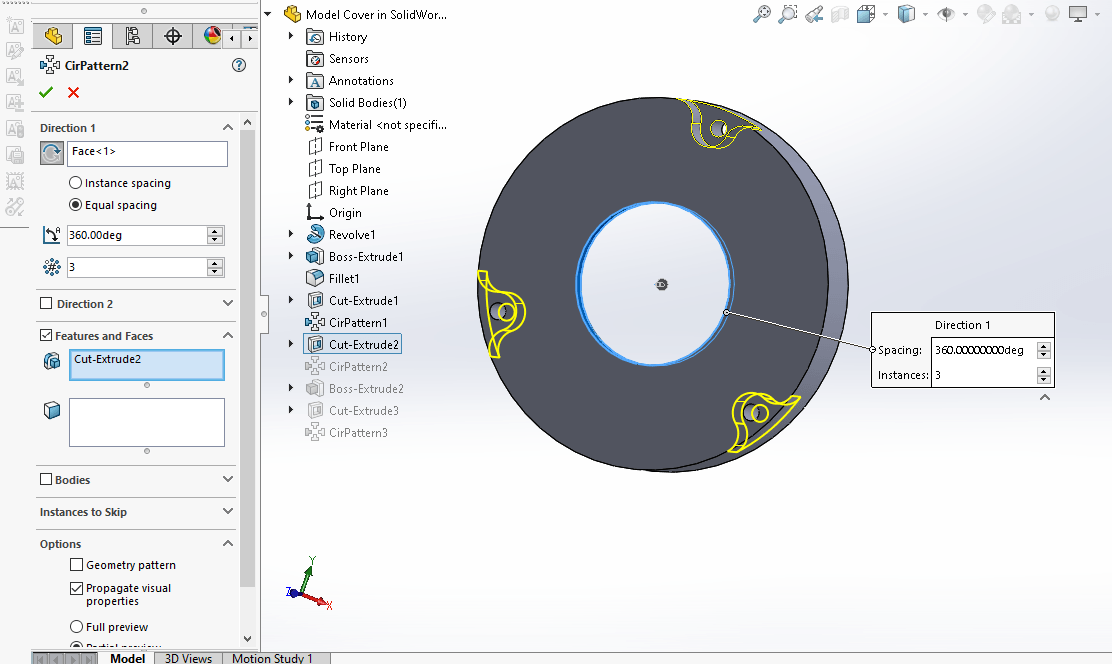
Task: Open the DimXpertManager crosshair tab
Action: [173, 37]
